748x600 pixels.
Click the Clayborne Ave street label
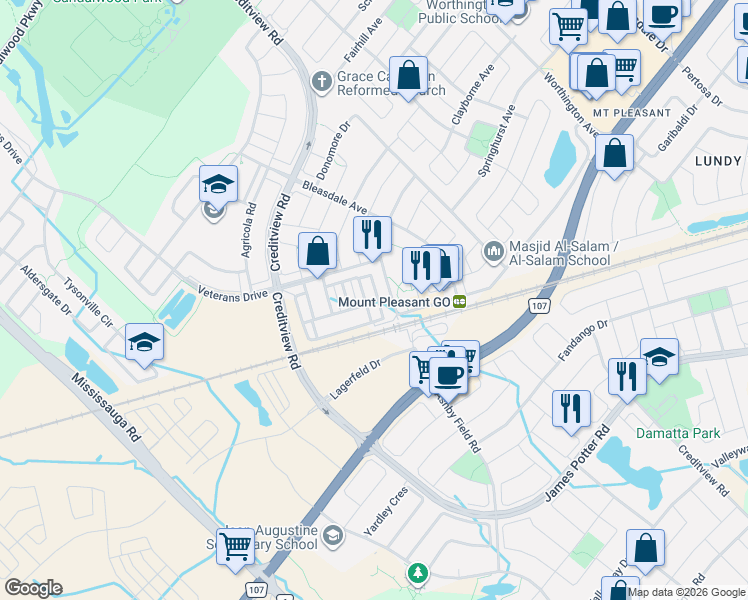473,94
